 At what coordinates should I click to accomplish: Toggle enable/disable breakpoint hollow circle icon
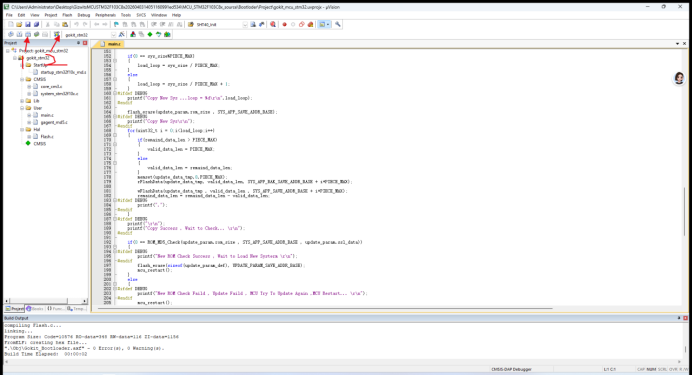pos(293,25)
